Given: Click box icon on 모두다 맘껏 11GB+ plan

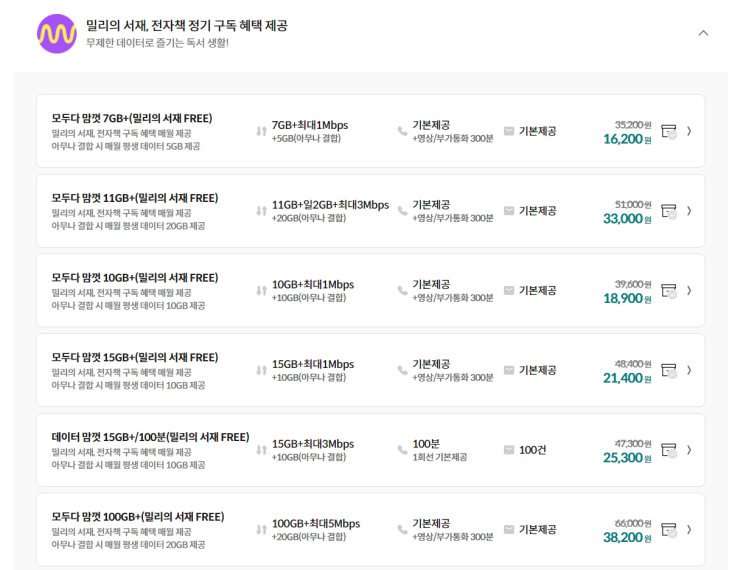Looking at the screenshot, I should [669, 211].
